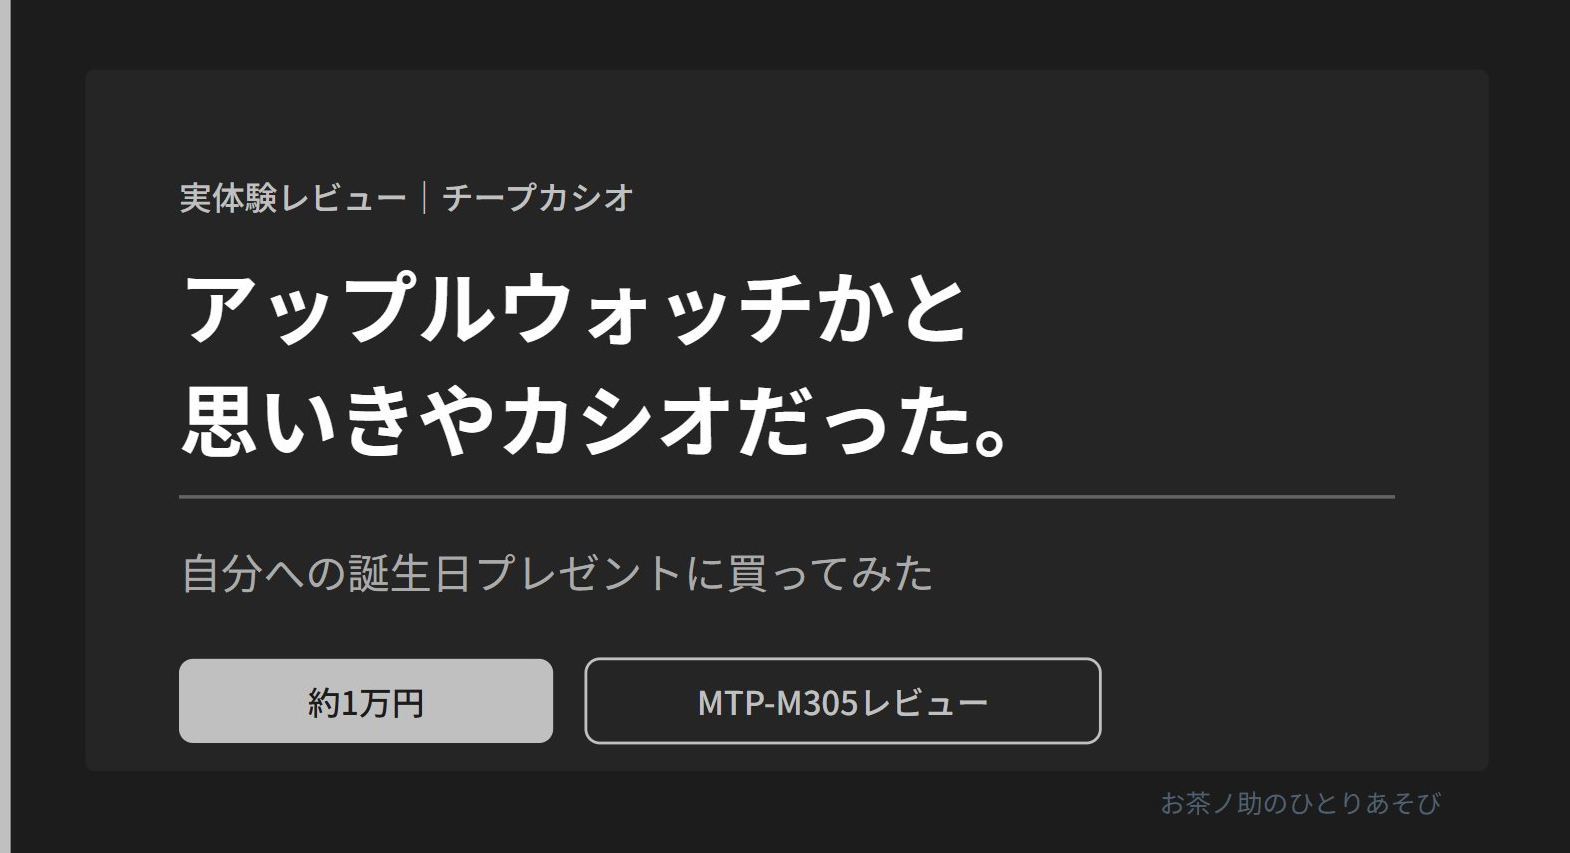Click 買ってみた at the subtitle end
The image size is (1570, 853).
click(831, 574)
